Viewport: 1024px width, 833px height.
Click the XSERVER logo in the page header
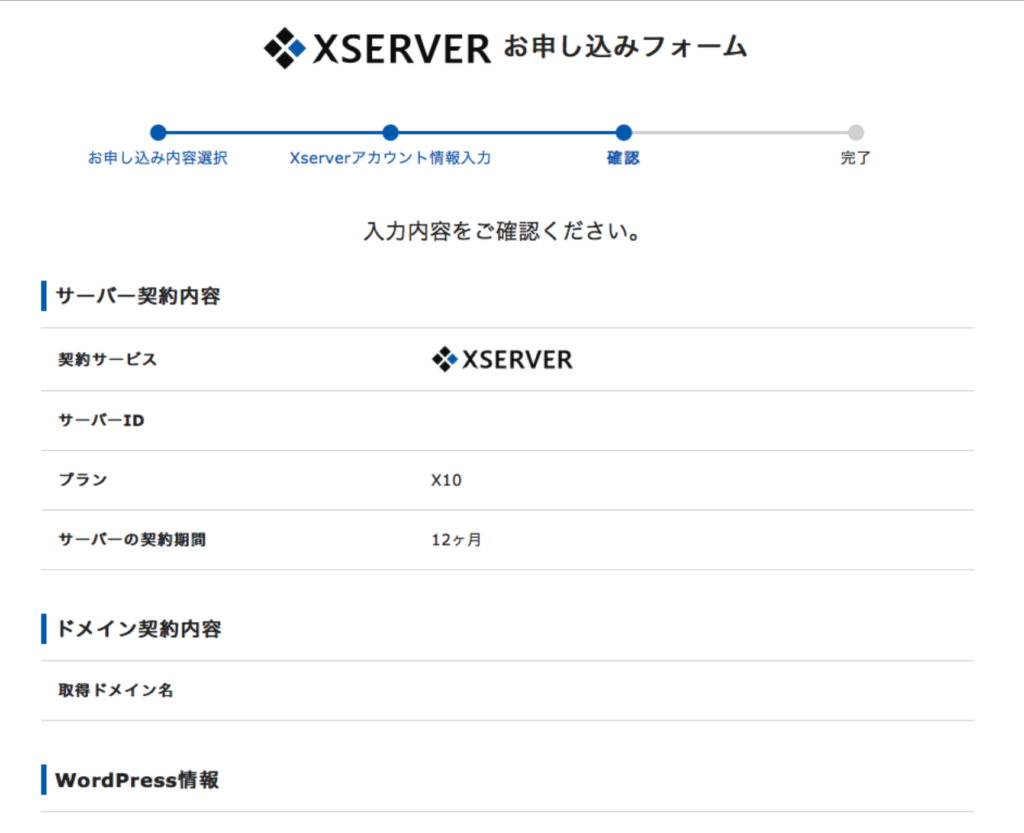coord(377,48)
